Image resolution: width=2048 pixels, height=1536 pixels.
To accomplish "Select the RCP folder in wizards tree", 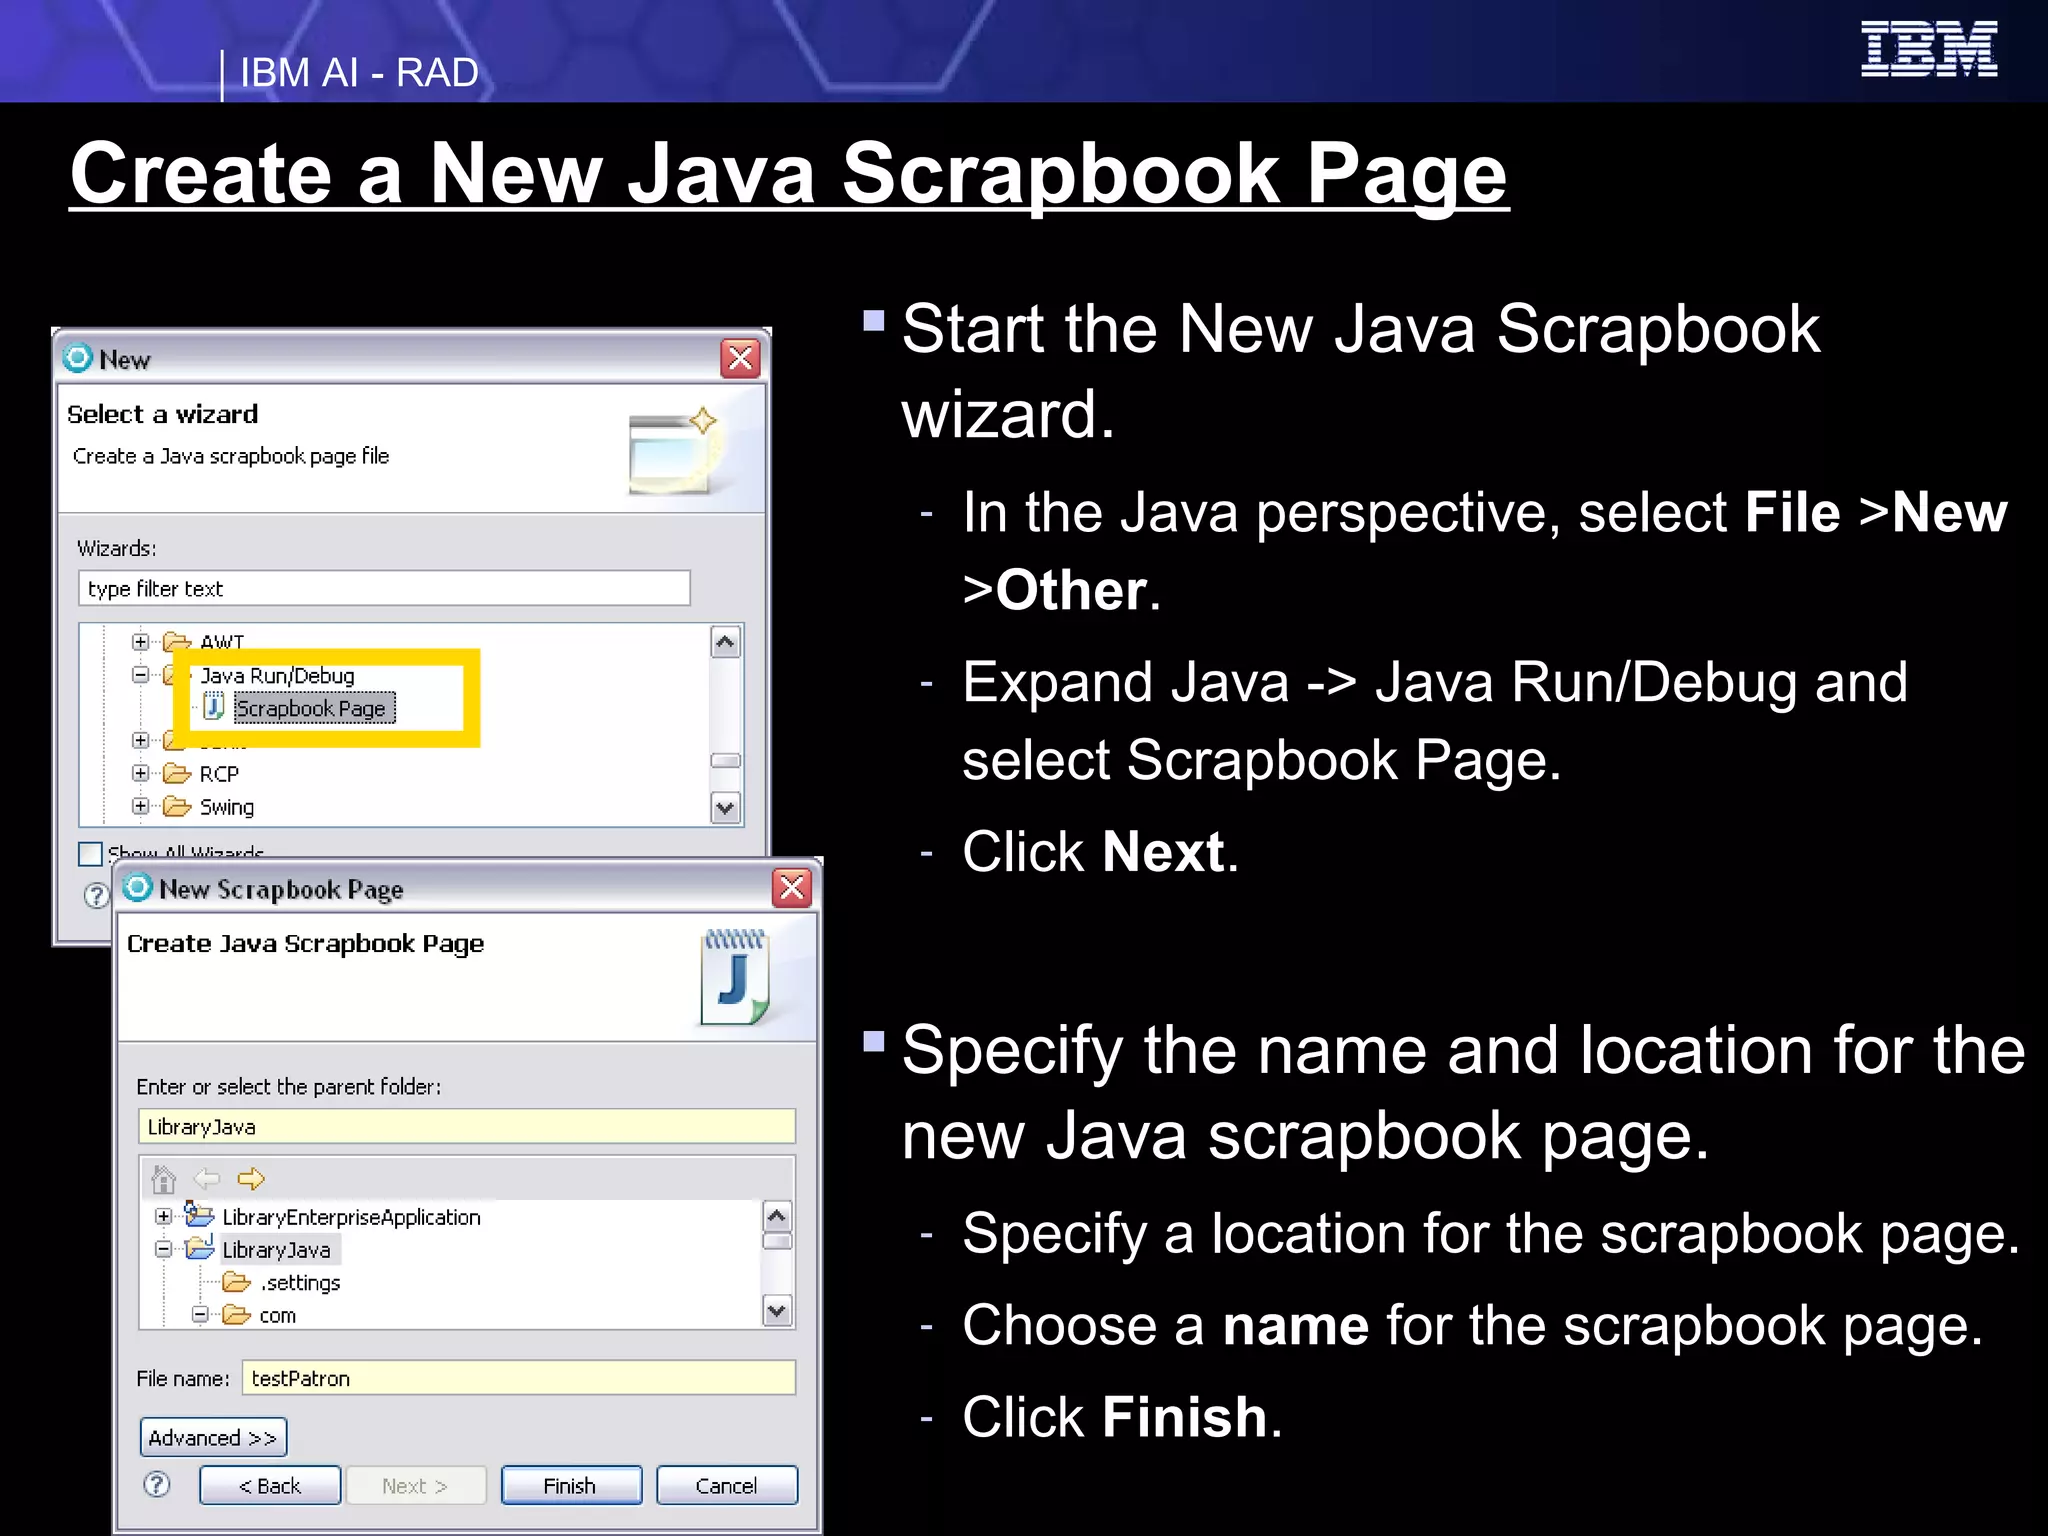I will [x=219, y=774].
